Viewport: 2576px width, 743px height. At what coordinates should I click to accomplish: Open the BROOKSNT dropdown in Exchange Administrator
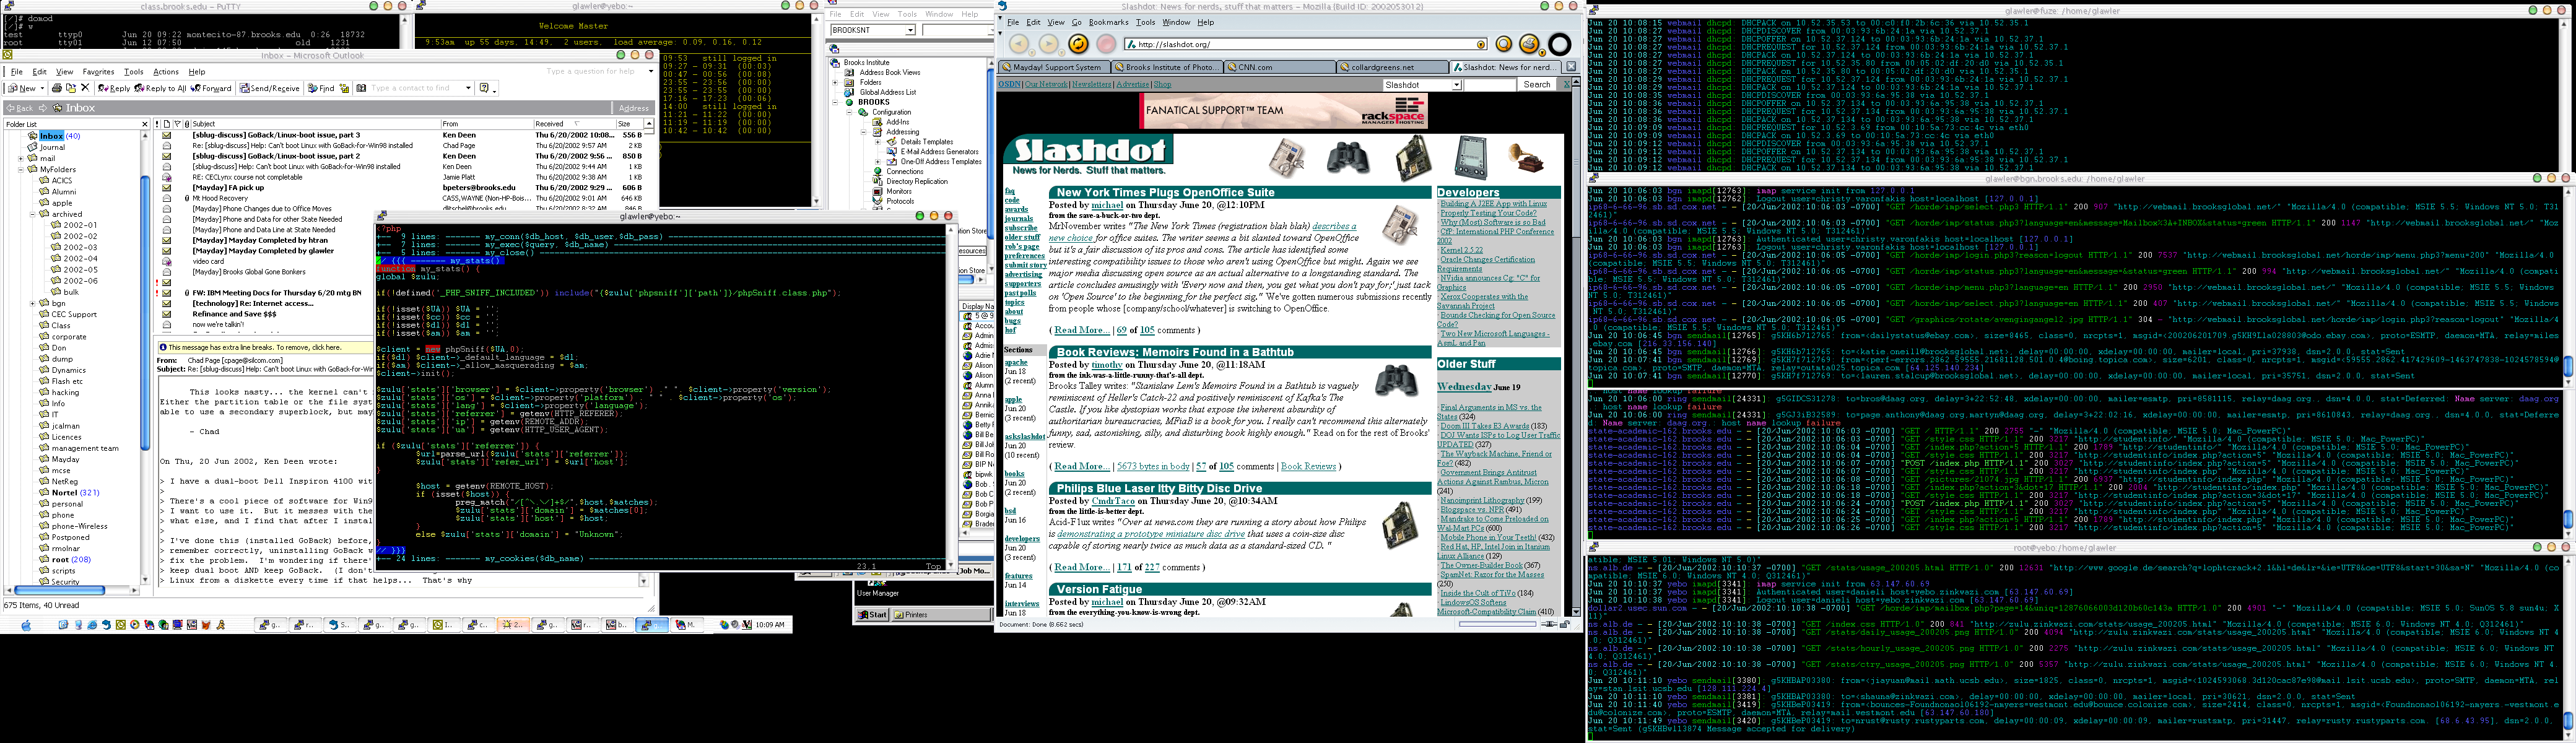(x=910, y=30)
